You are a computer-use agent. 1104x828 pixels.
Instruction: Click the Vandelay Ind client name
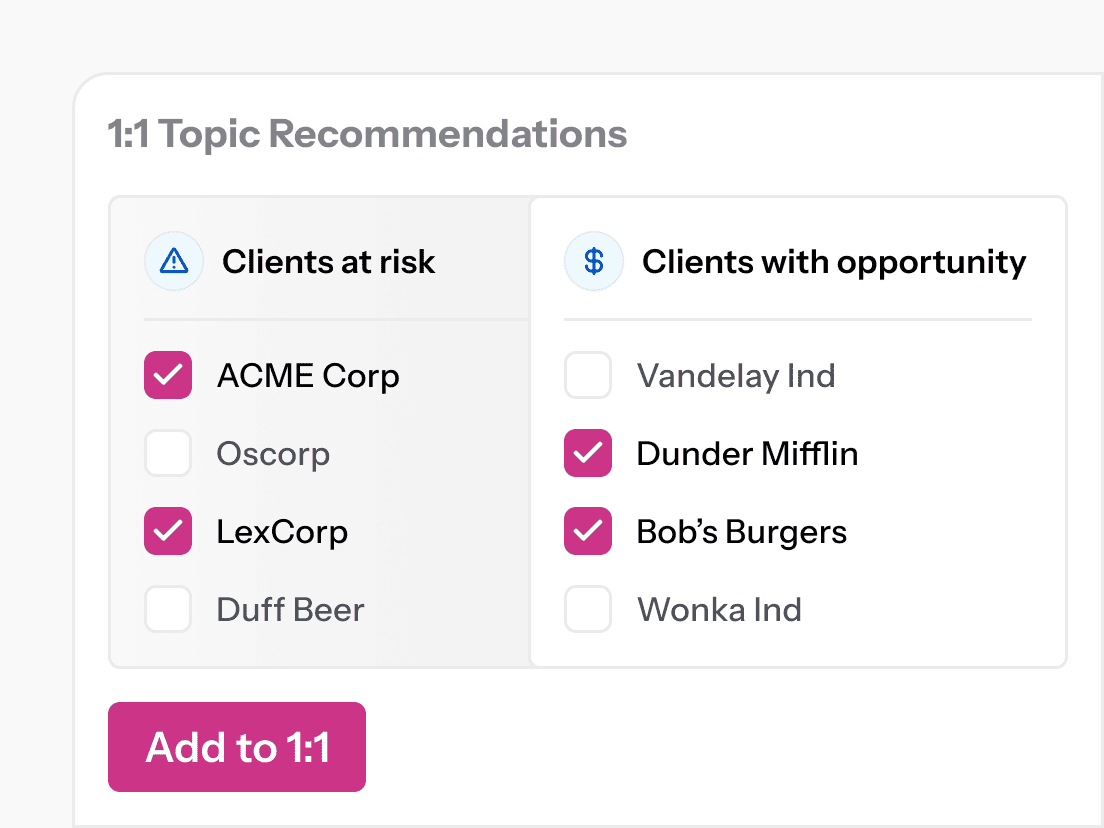click(736, 376)
